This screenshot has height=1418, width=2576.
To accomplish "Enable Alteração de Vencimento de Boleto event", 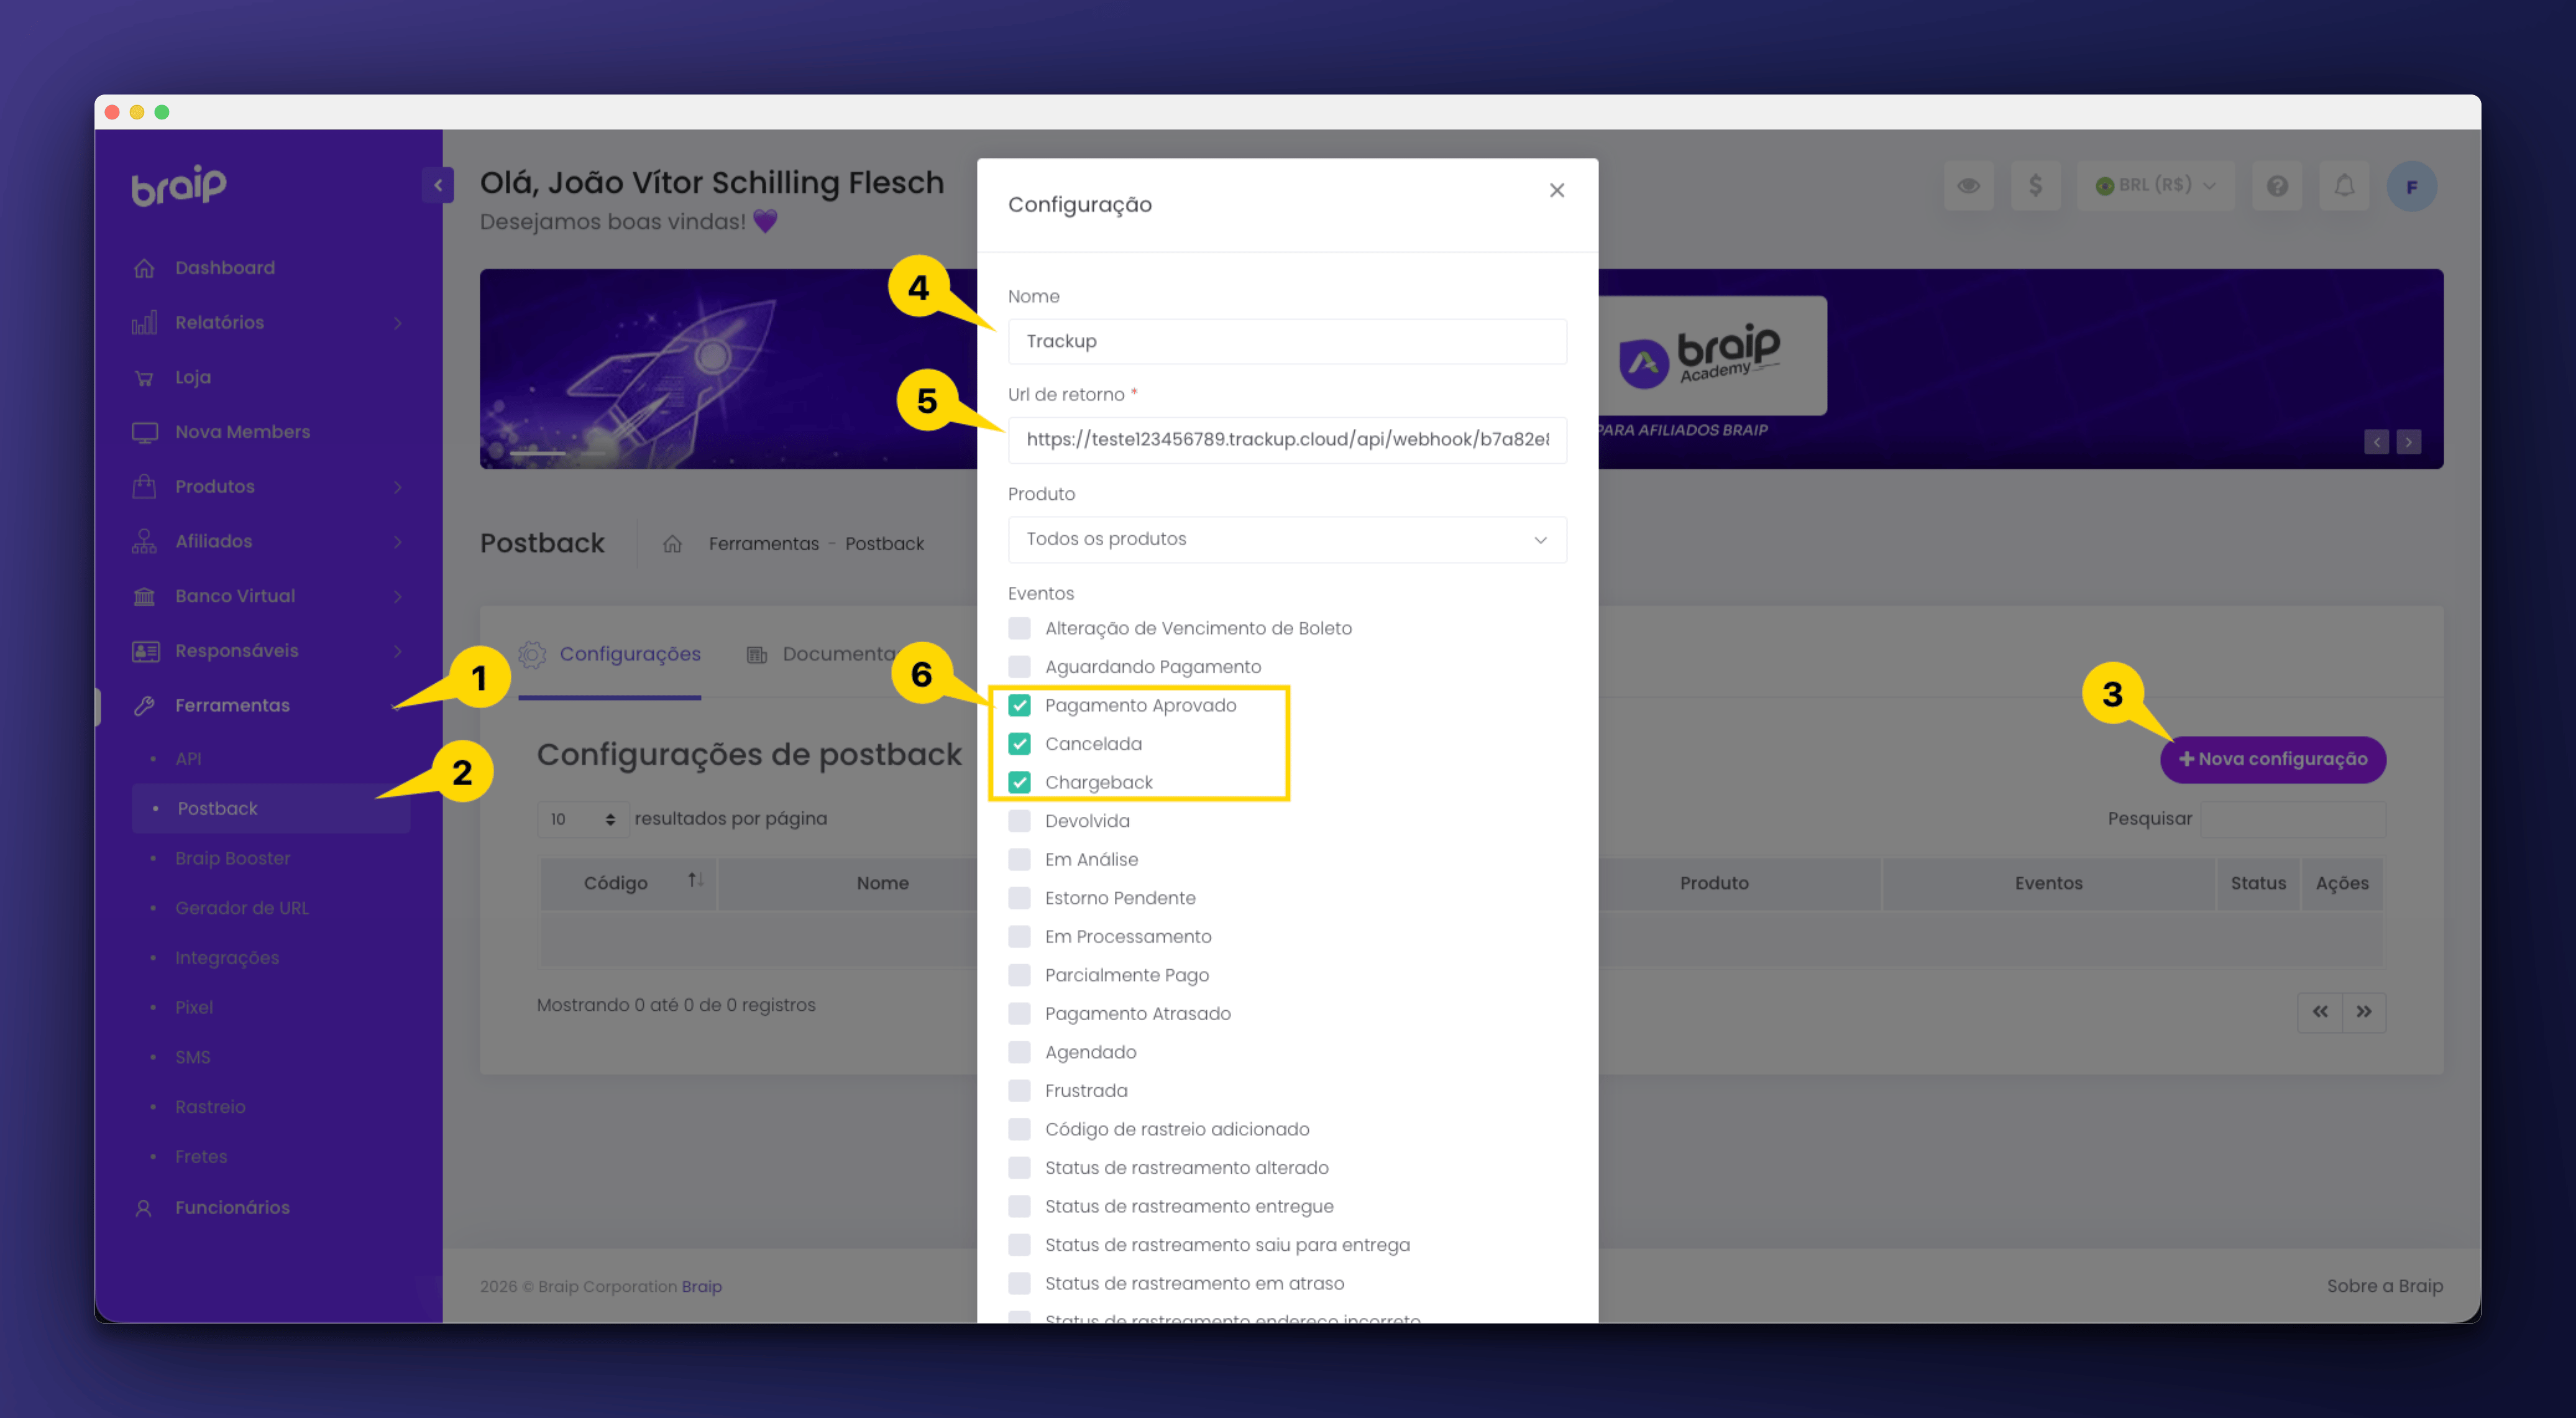I will click(x=1019, y=628).
